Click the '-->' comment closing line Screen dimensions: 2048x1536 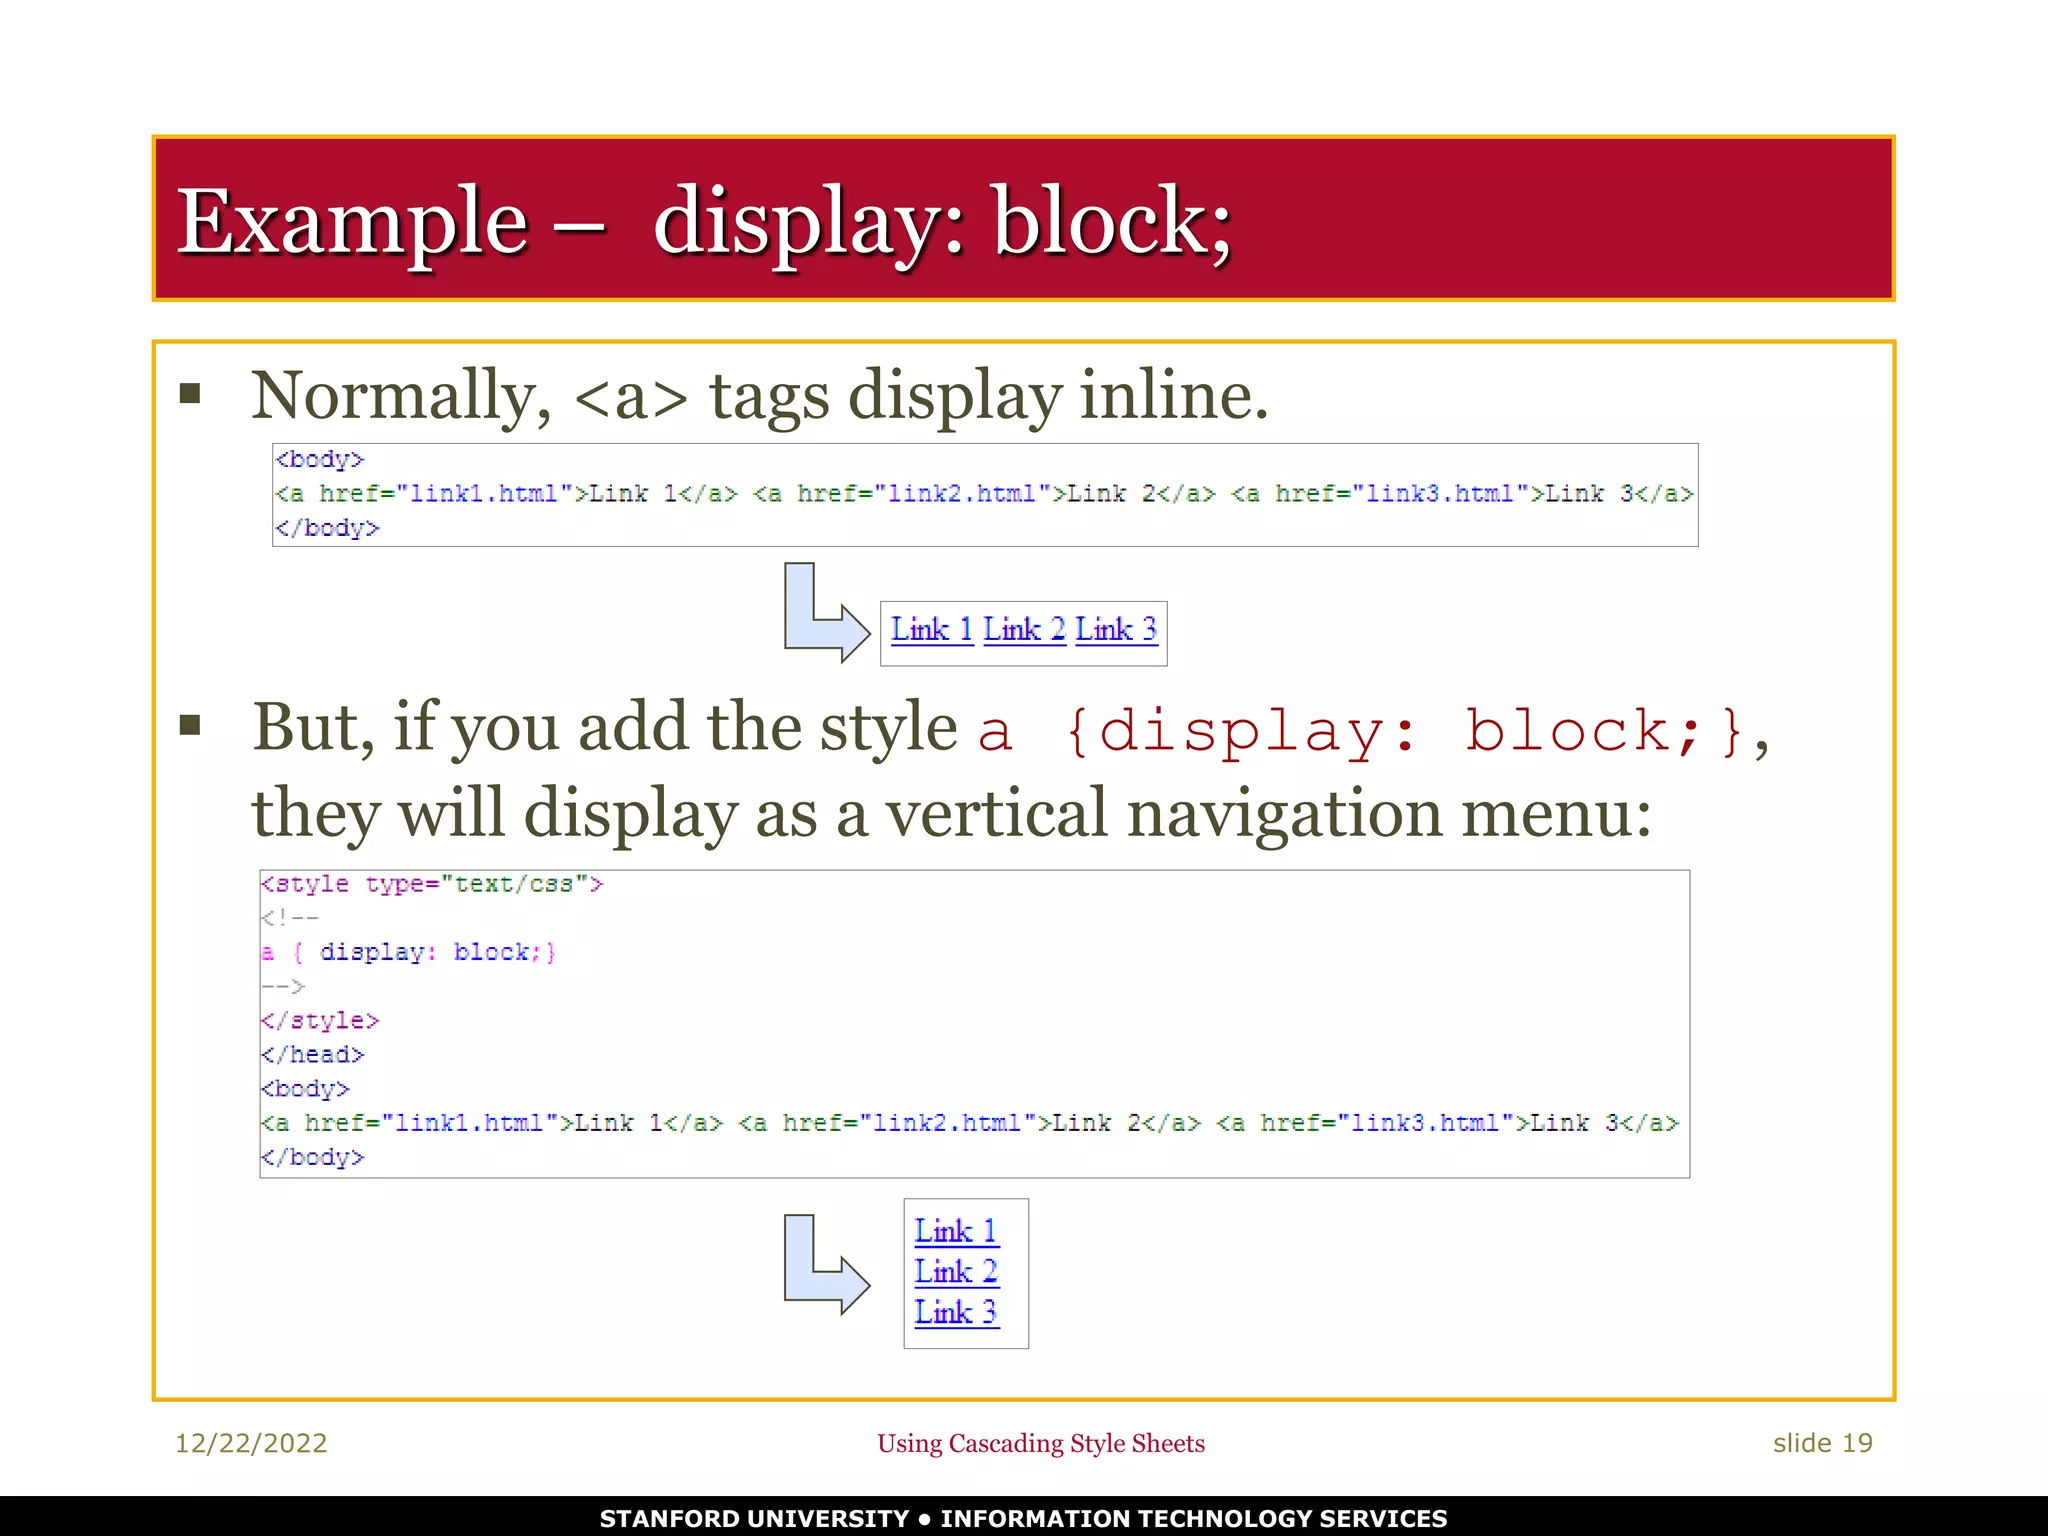coord(282,986)
